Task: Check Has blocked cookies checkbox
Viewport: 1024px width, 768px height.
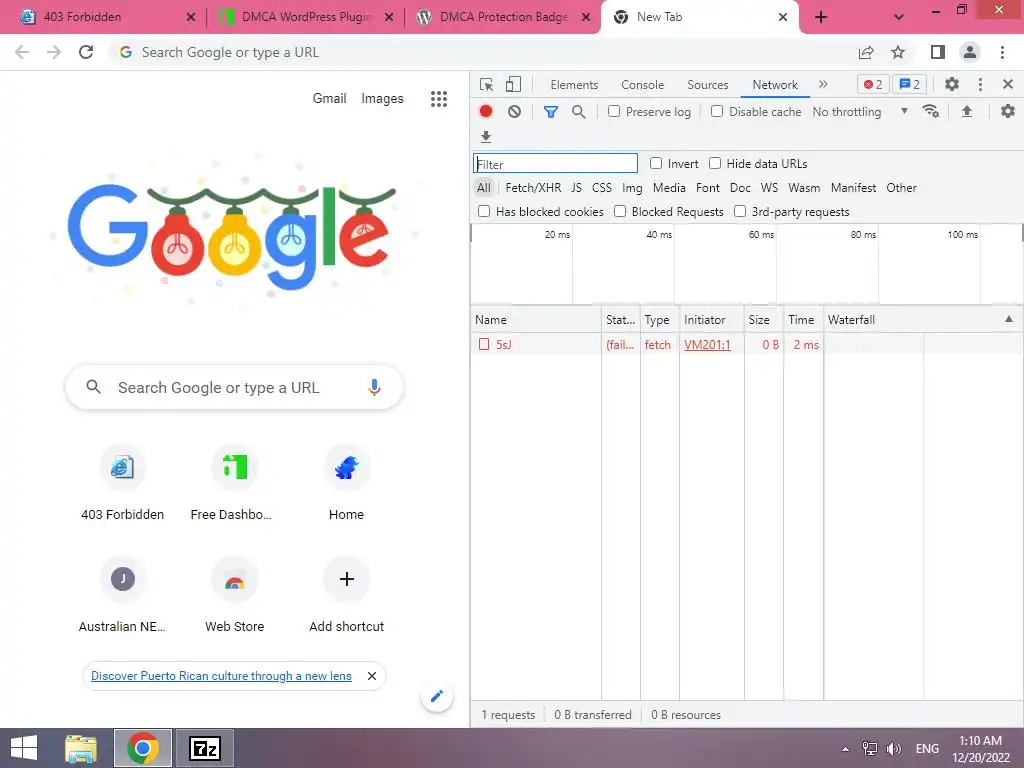Action: tap(484, 212)
